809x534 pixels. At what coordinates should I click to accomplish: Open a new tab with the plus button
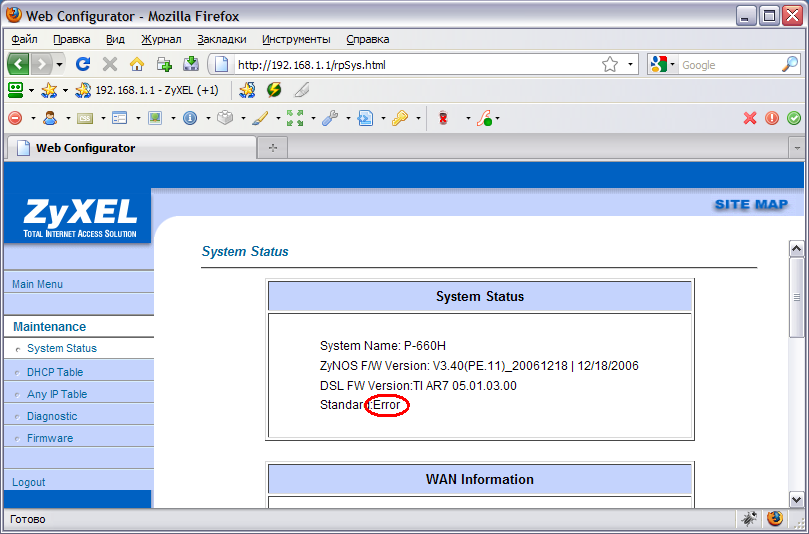point(272,148)
